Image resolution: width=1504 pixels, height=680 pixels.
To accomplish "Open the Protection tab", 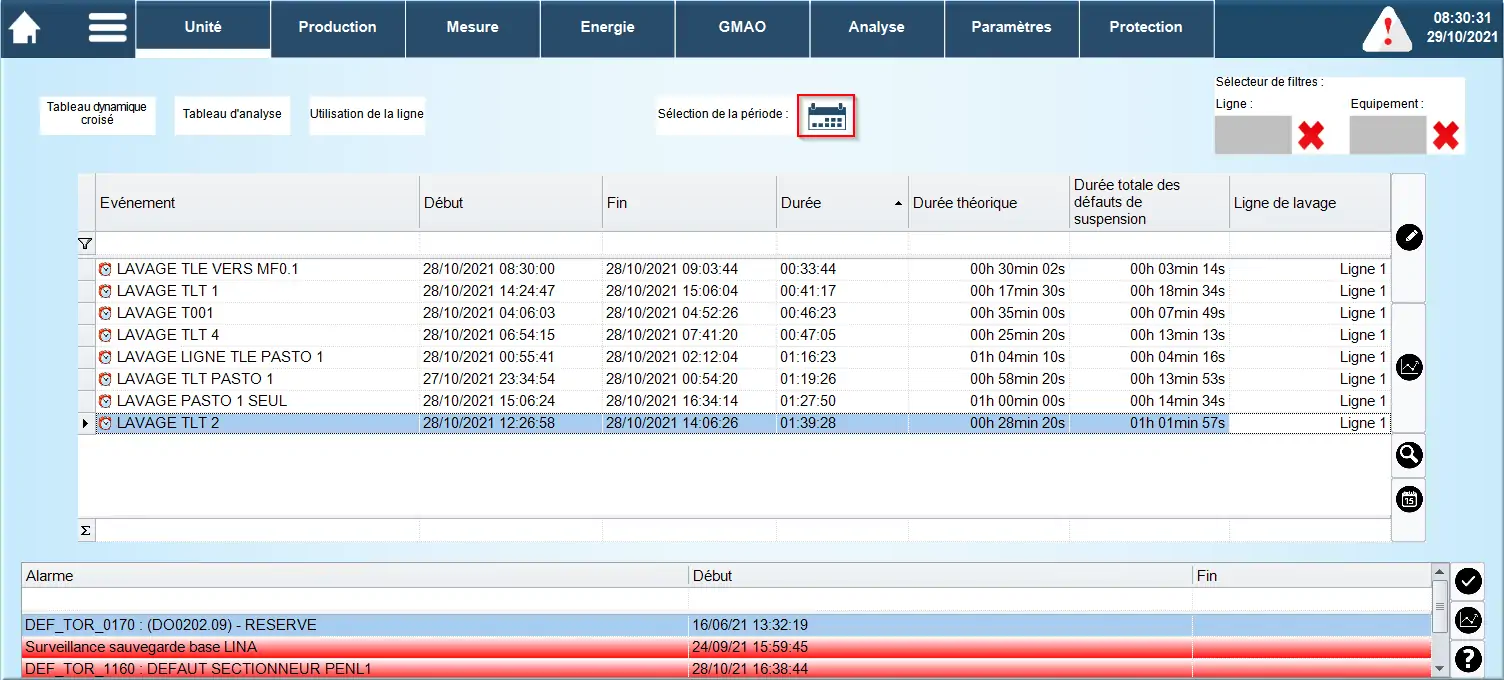I will [x=1146, y=27].
